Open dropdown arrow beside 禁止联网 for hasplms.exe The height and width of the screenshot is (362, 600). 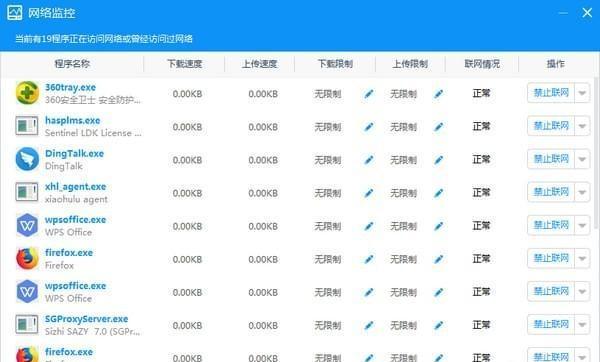point(582,126)
